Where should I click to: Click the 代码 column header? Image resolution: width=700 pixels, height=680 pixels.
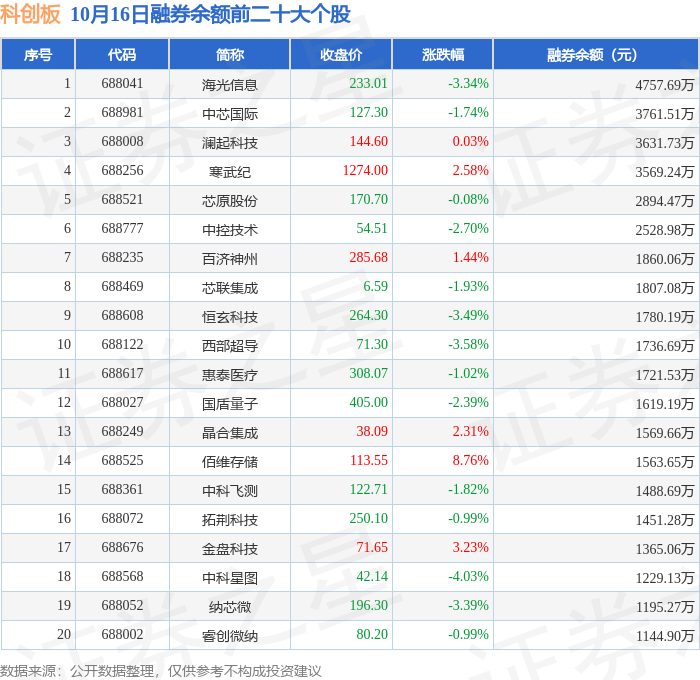click(x=122, y=54)
